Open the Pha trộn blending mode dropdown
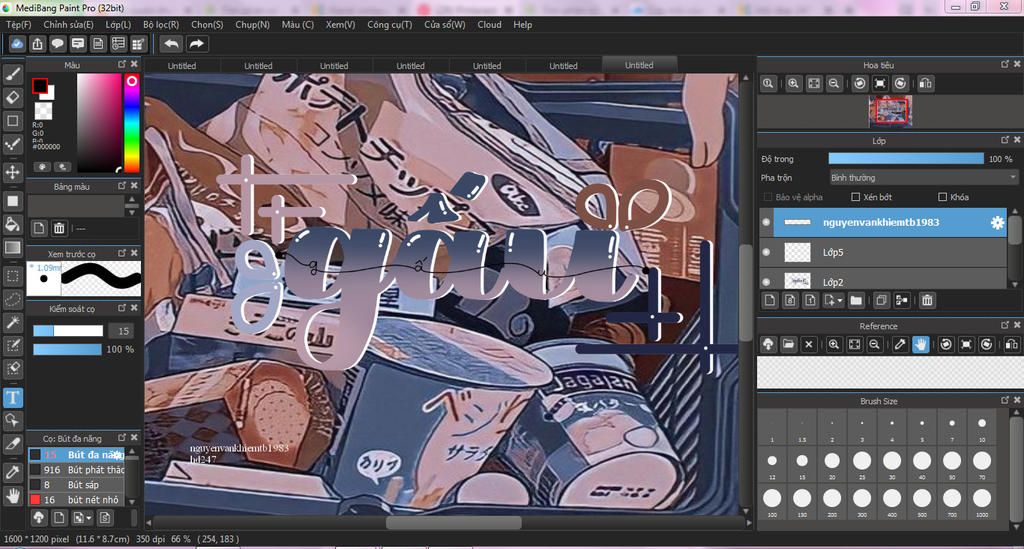This screenshot has height=549, width=1024. (923, 178)
